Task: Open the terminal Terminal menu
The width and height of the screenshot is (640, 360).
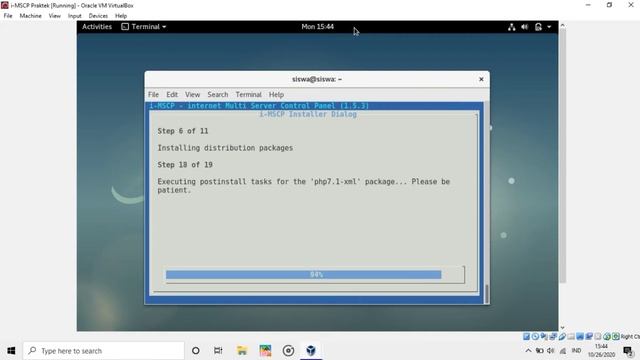Action: (x=248, y=94)
